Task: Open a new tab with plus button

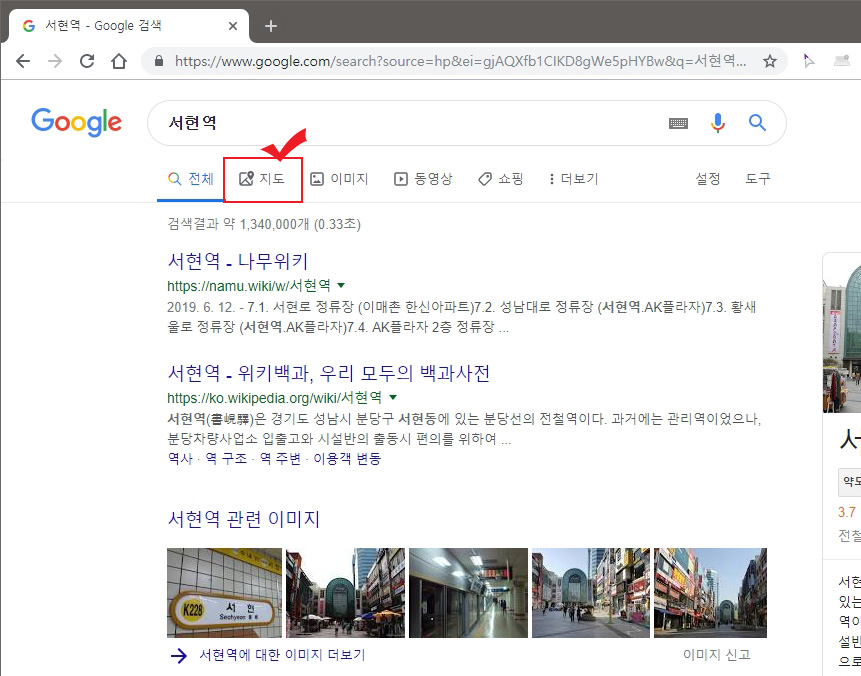Action: (x=271, y=26)
